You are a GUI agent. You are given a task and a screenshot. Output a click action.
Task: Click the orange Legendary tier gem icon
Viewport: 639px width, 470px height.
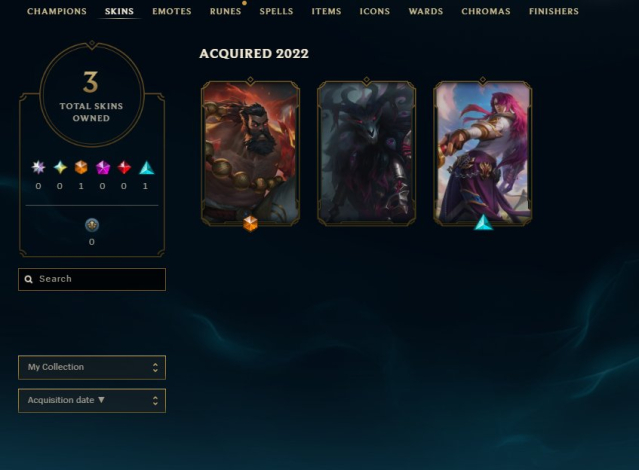[81, 167]
